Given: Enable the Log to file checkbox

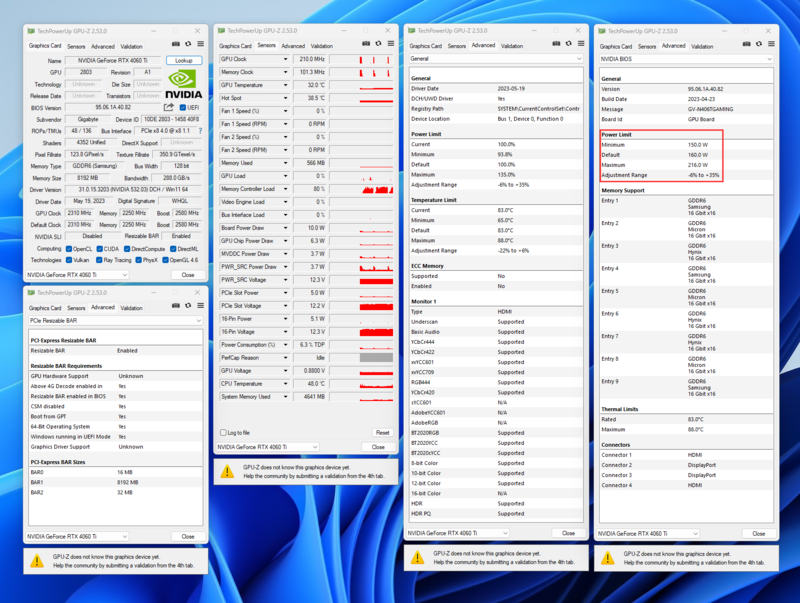Looking at the screenshot, I should [x=224, y=433].
